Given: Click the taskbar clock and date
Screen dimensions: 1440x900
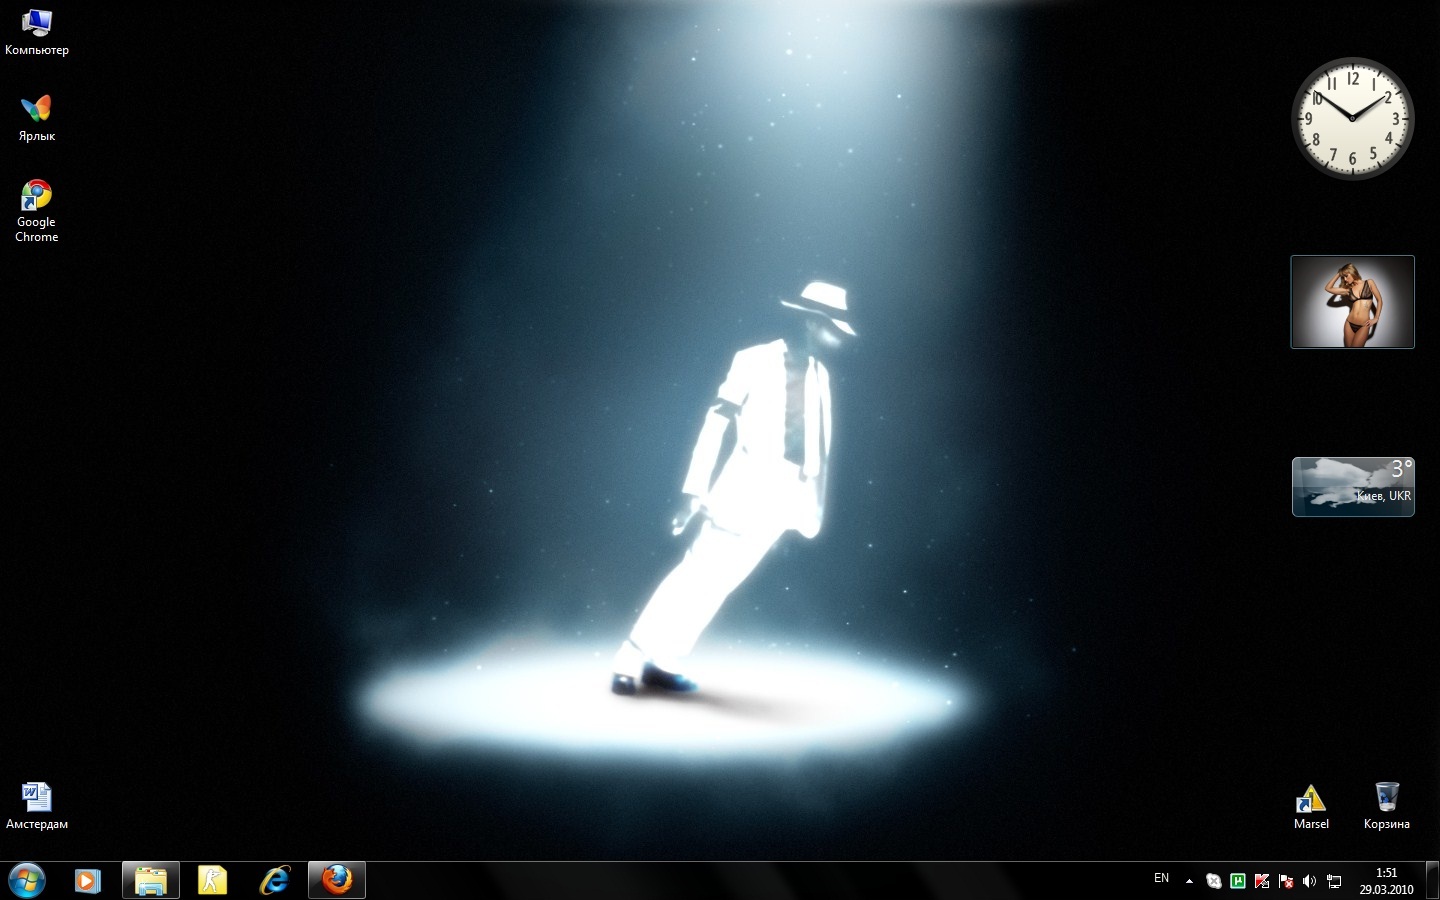Looking at the screenshot, I should pyautogui.click(x=1386, y=881).
